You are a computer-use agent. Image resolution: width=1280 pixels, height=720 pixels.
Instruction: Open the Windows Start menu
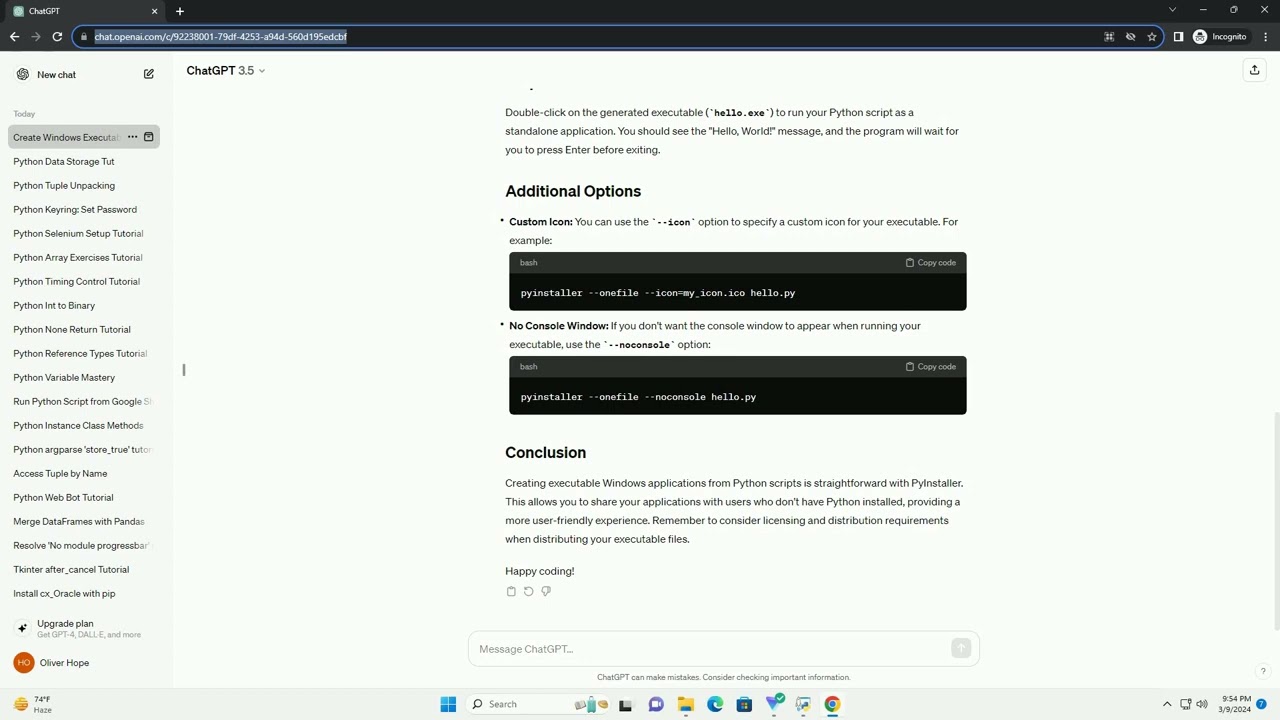pyautogui.click(x=448, y=704)
